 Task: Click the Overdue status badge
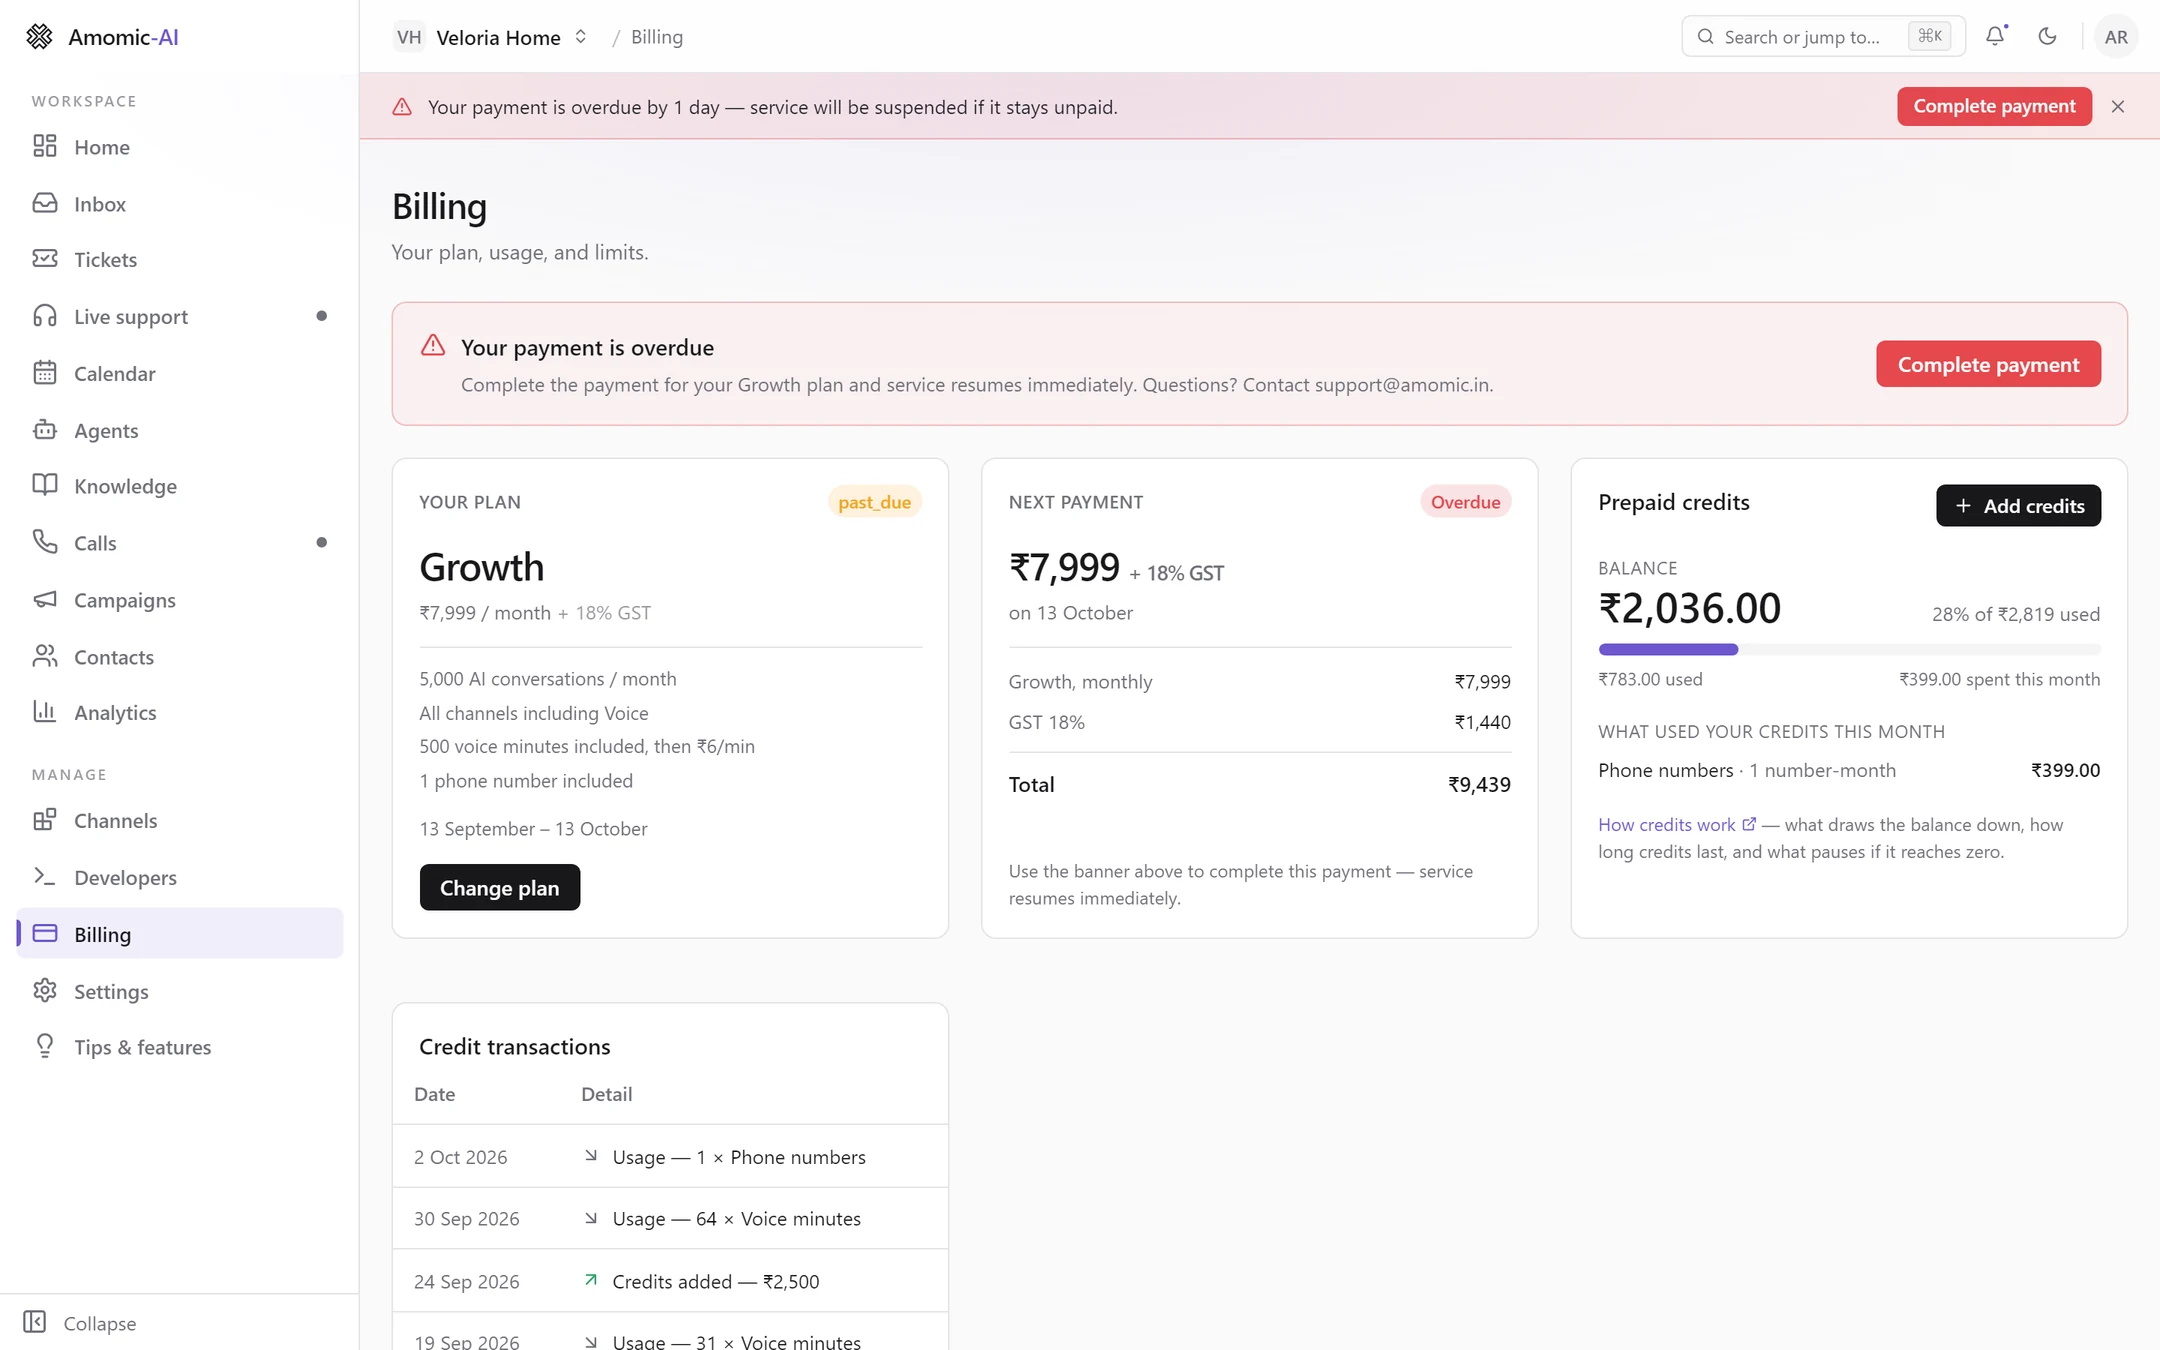coord(1465,502)
